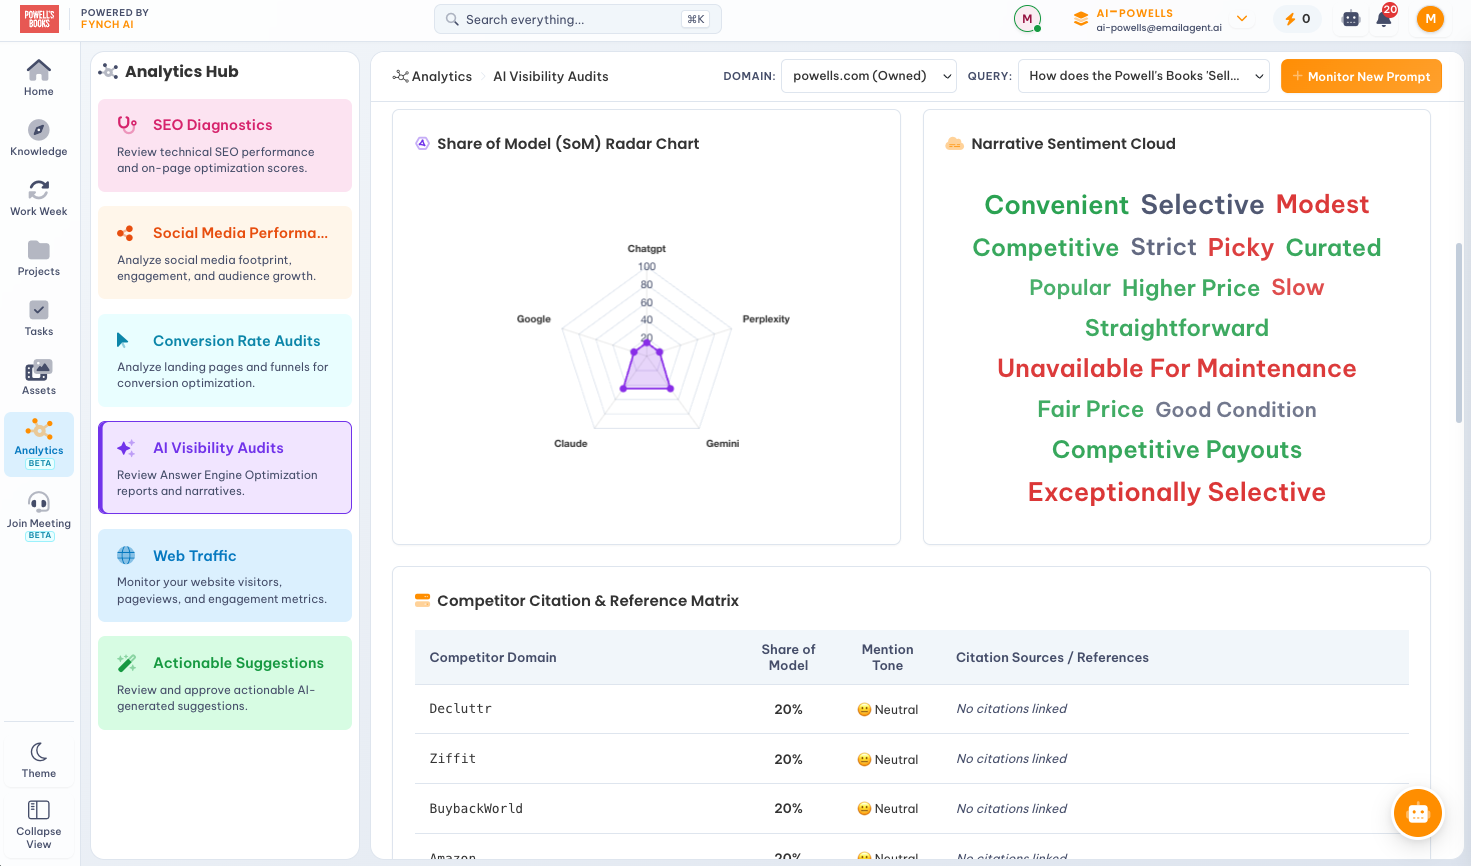Expand the AI-POWELLS account chevron
Image resolution: width=1471 pixels, height=866 pixels.
pos(1242,19)
